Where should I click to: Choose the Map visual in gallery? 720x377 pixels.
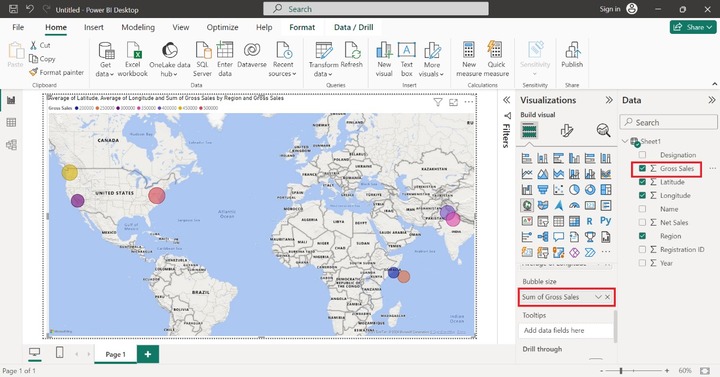pyautogui.click(x=527, y=205)
